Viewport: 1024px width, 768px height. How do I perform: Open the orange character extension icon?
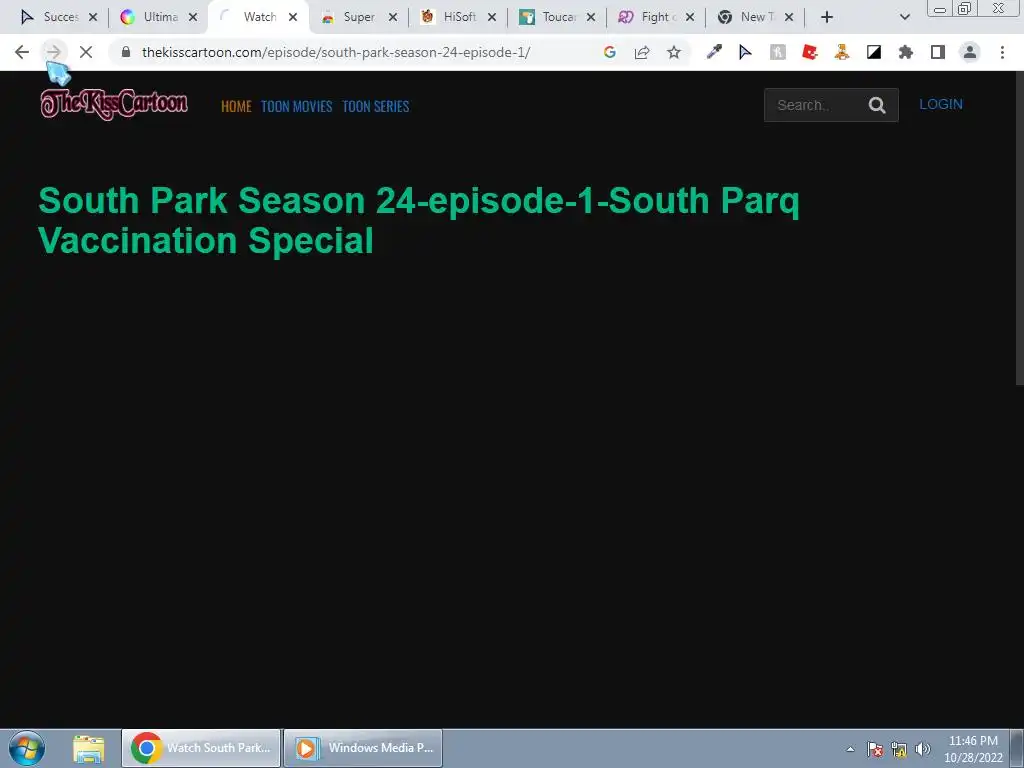pos(842,52)
